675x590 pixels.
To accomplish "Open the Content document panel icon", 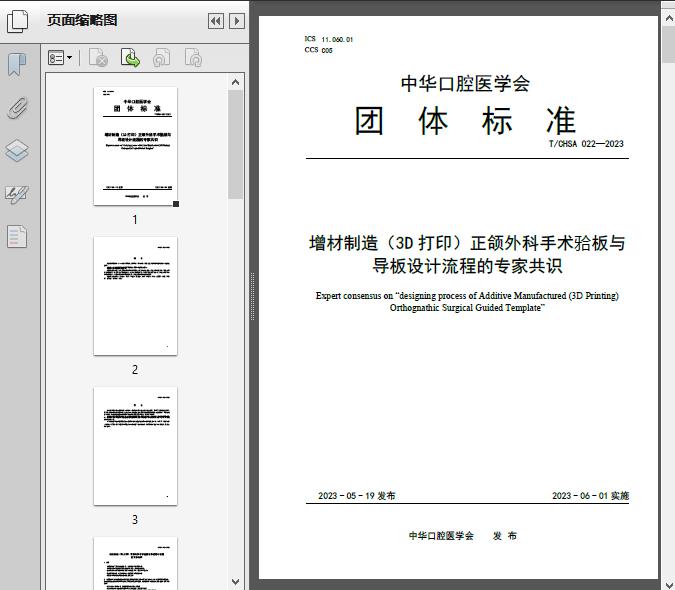I will pyautogui.click(x=17, y=237).
